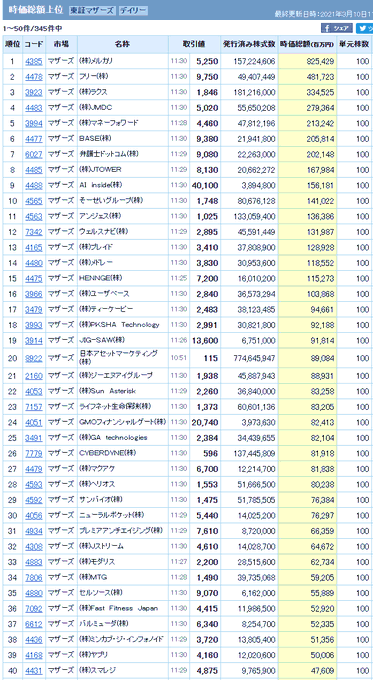
Task: Open stock code 6612 link for バルミューダ
Action: coord(33,624)
